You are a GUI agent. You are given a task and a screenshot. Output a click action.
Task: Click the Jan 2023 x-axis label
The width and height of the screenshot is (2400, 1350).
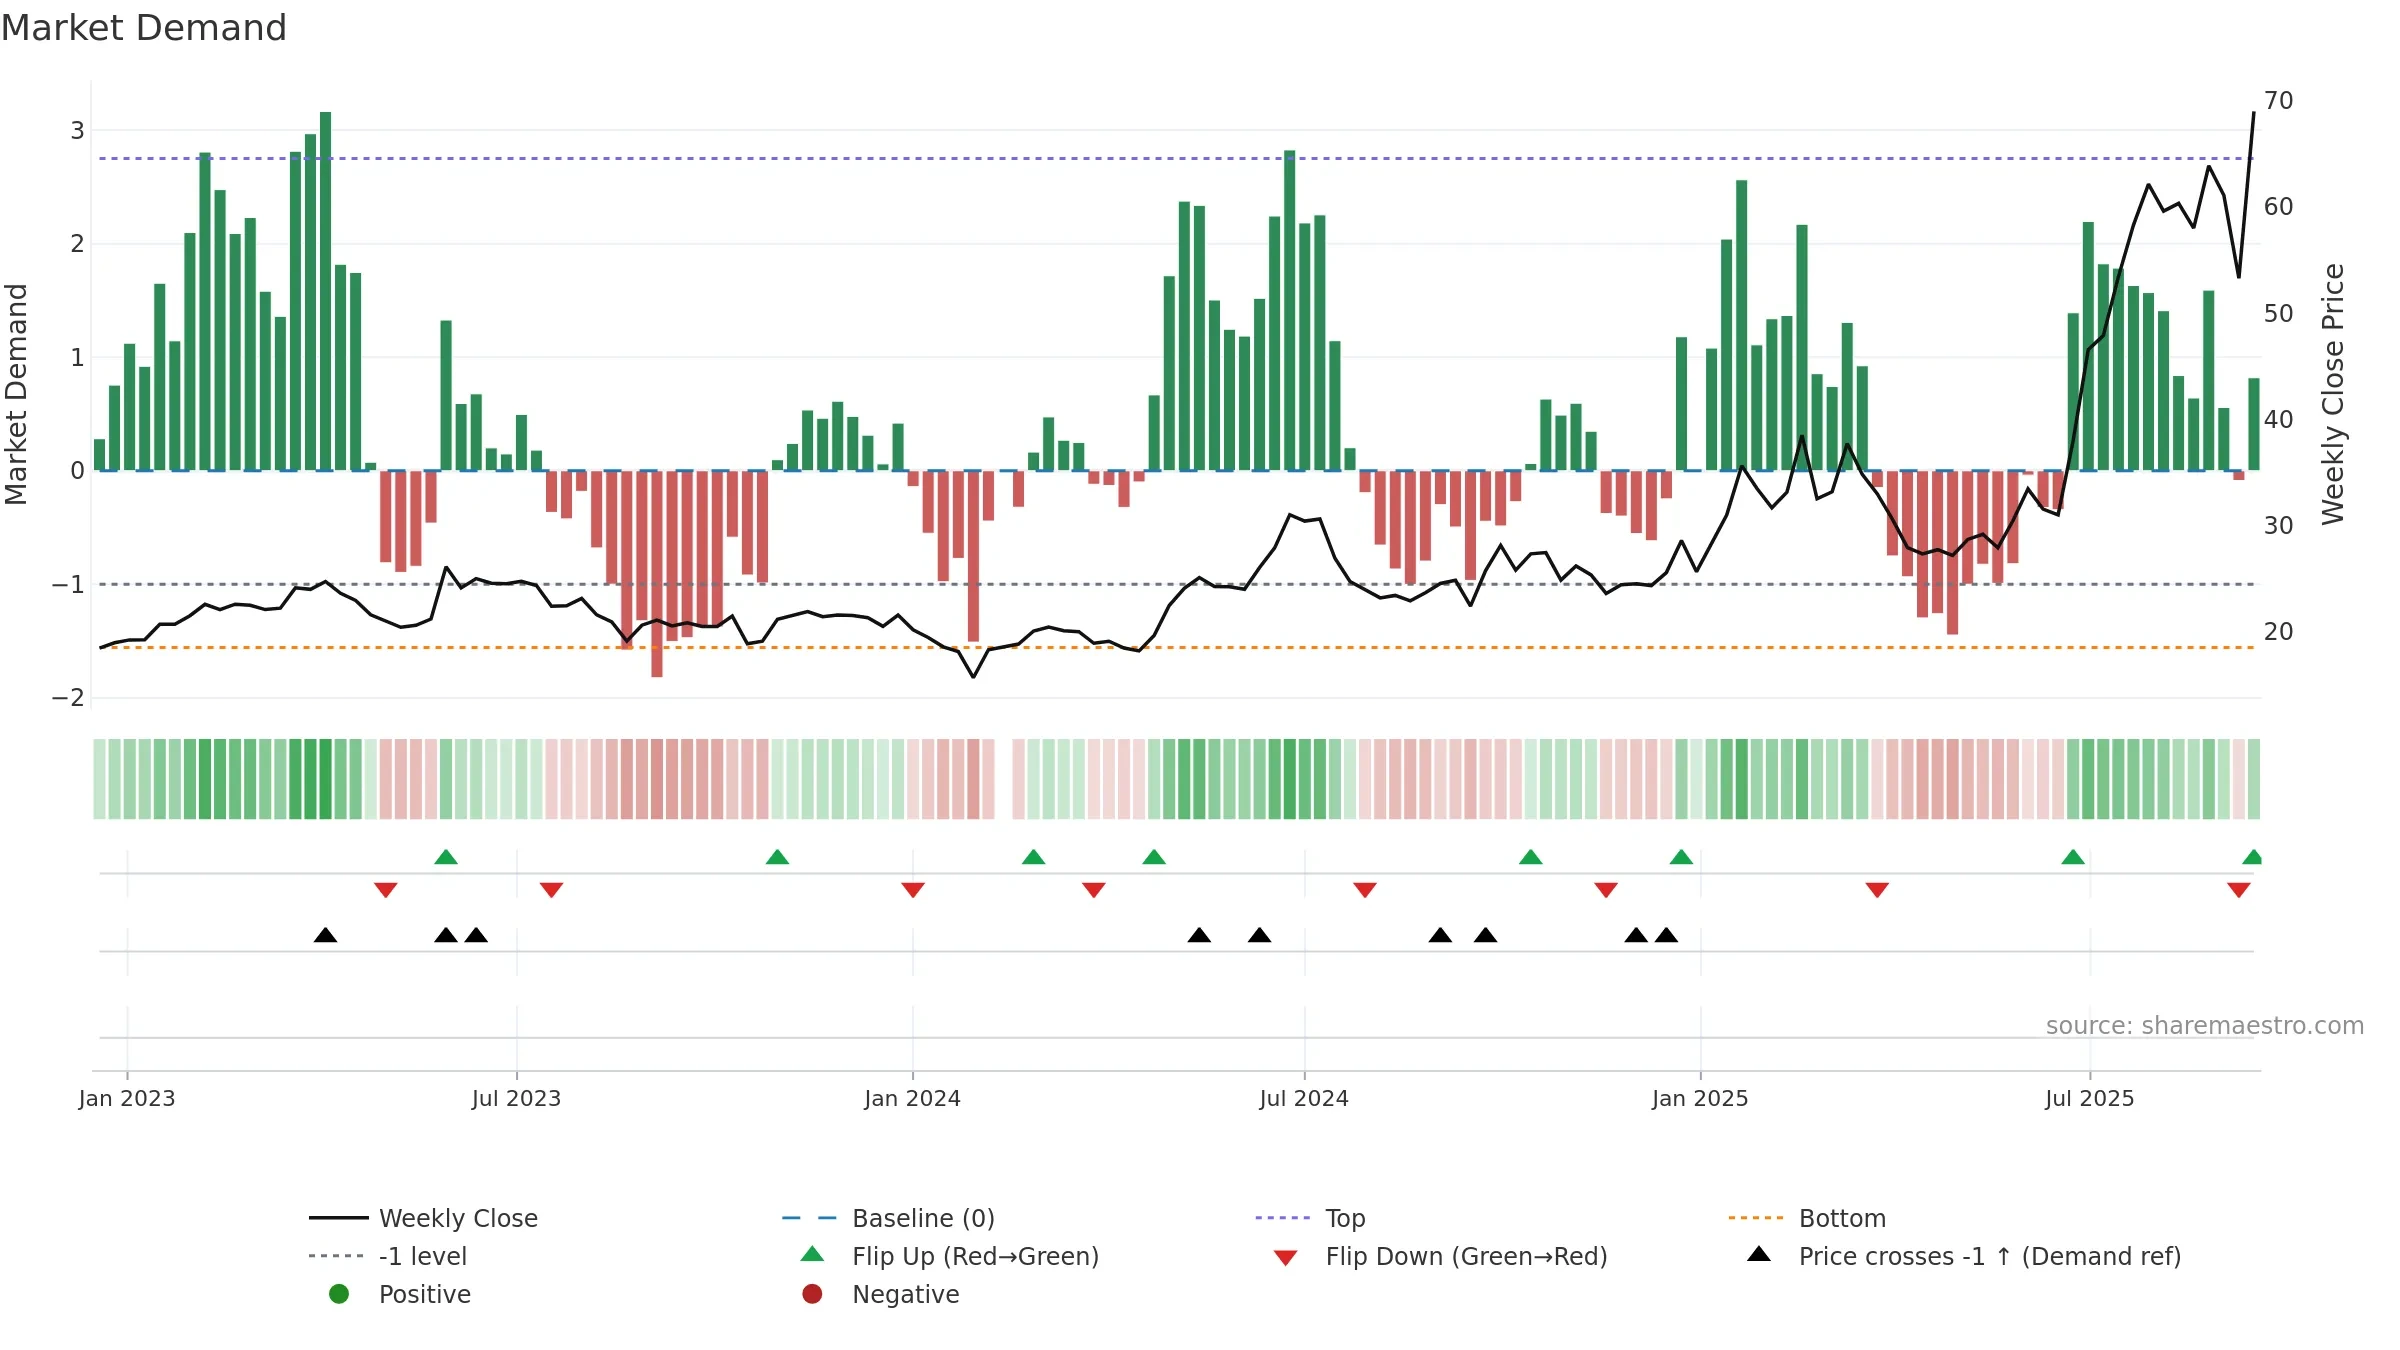point(127,1098)
